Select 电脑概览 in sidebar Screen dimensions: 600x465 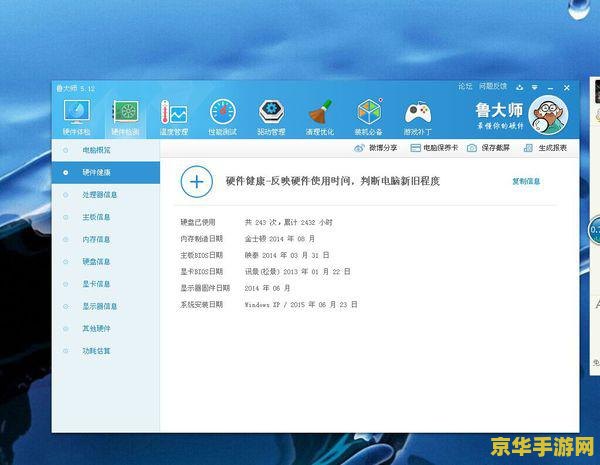click(x=106, y=150)
